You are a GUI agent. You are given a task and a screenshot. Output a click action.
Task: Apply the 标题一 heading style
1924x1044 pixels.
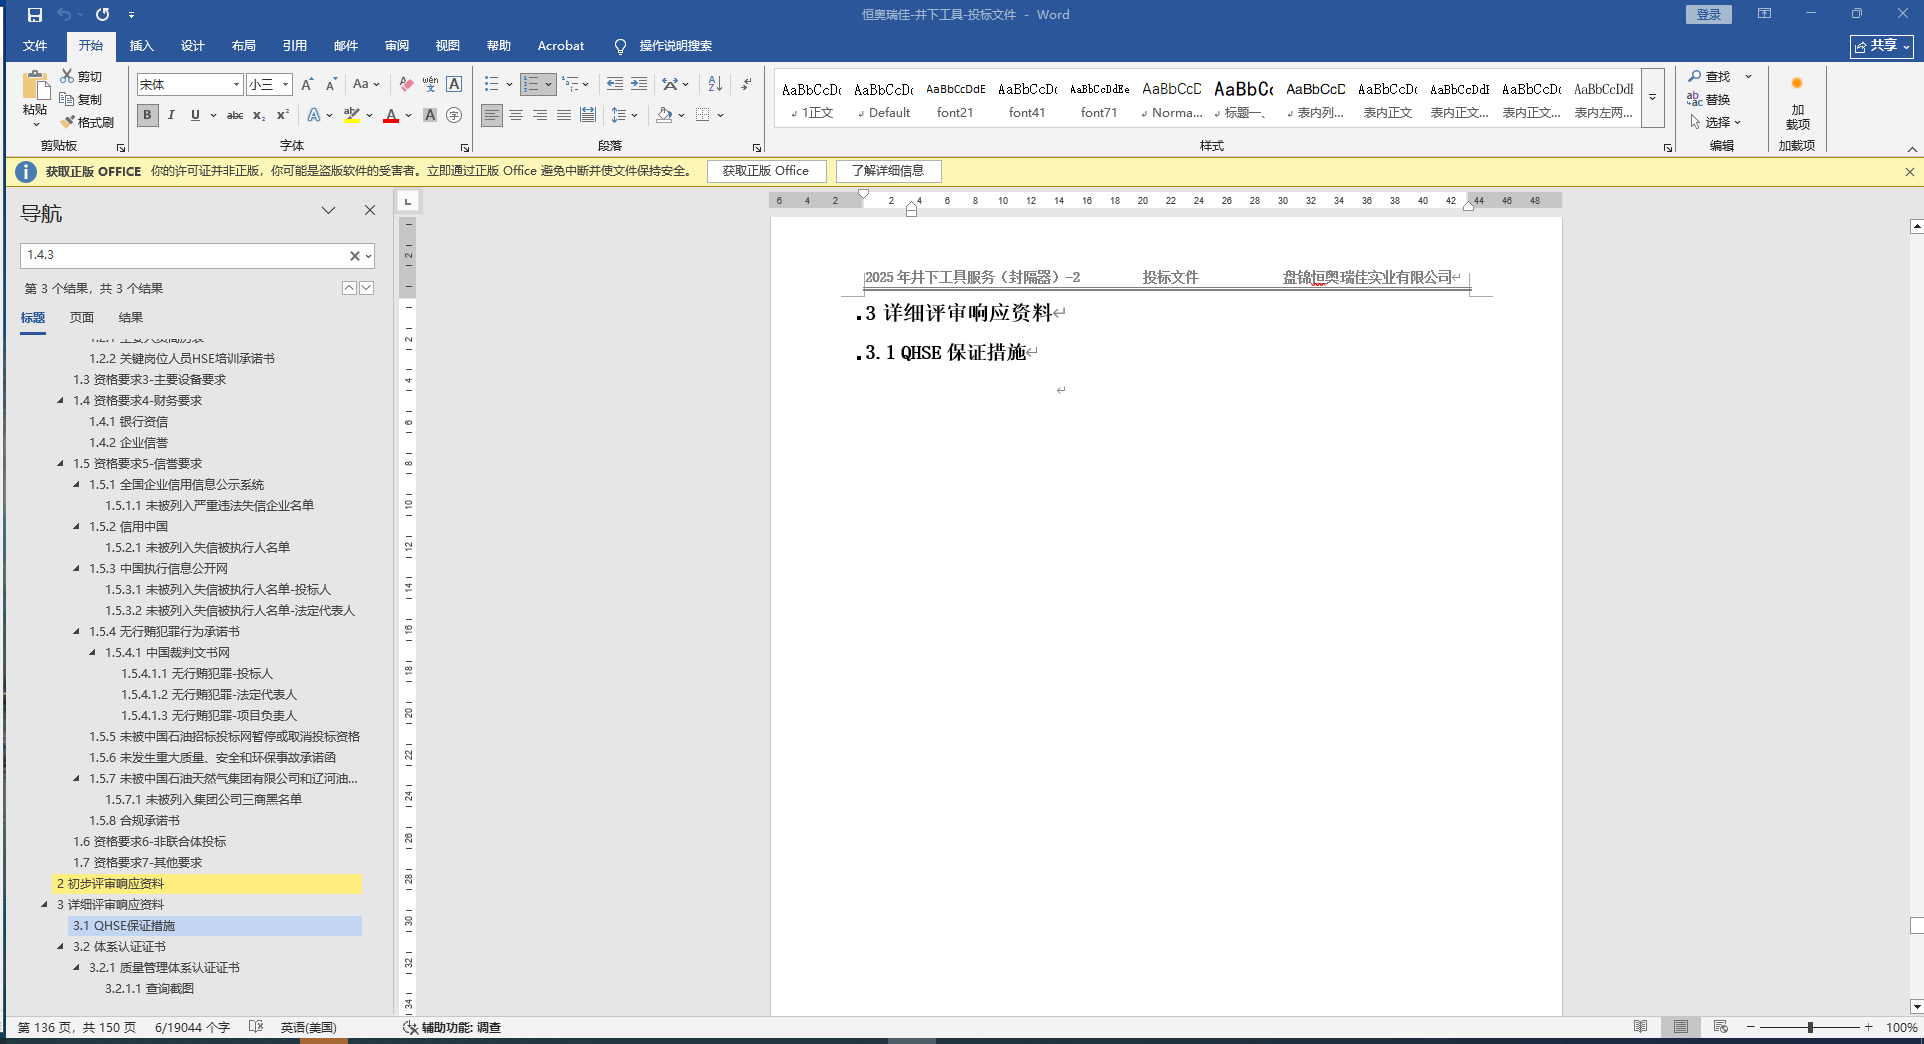point(1243,98)
